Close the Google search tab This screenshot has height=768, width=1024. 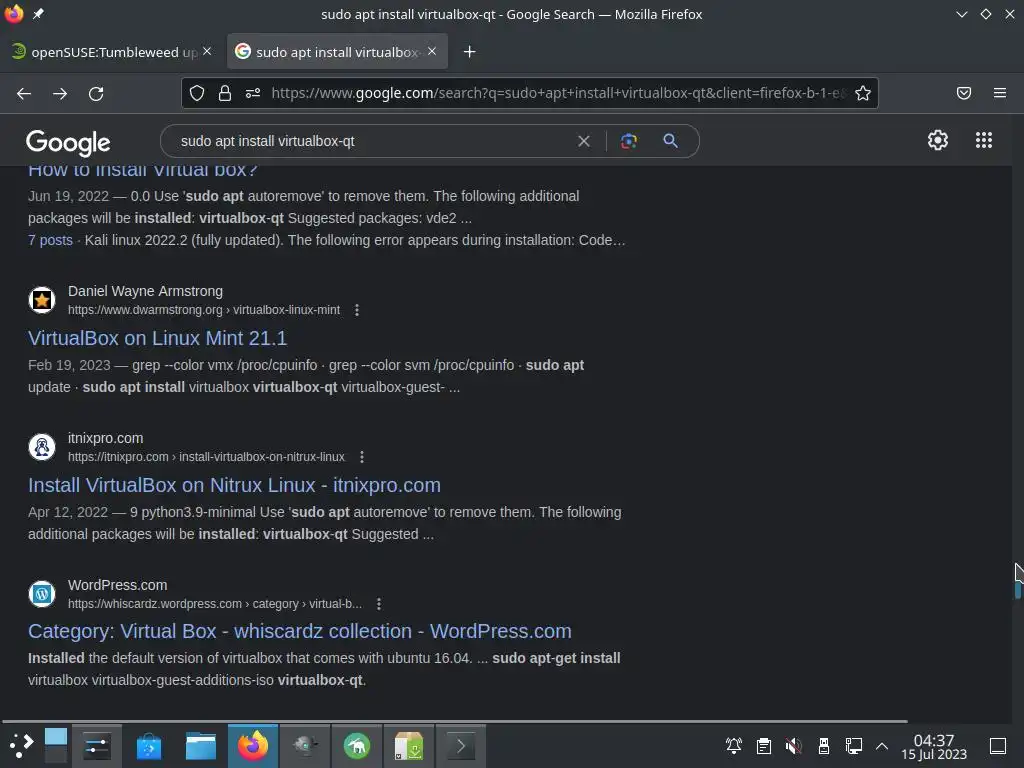point(432,51)
